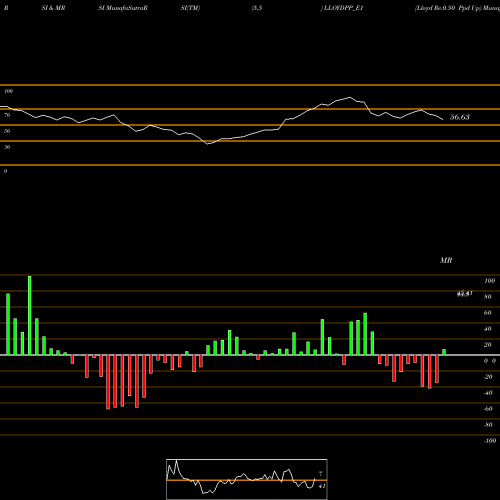Click the 'SI & MR' header label
The image size is (500, 500).
pyautogui.click(x=53, y=8)
